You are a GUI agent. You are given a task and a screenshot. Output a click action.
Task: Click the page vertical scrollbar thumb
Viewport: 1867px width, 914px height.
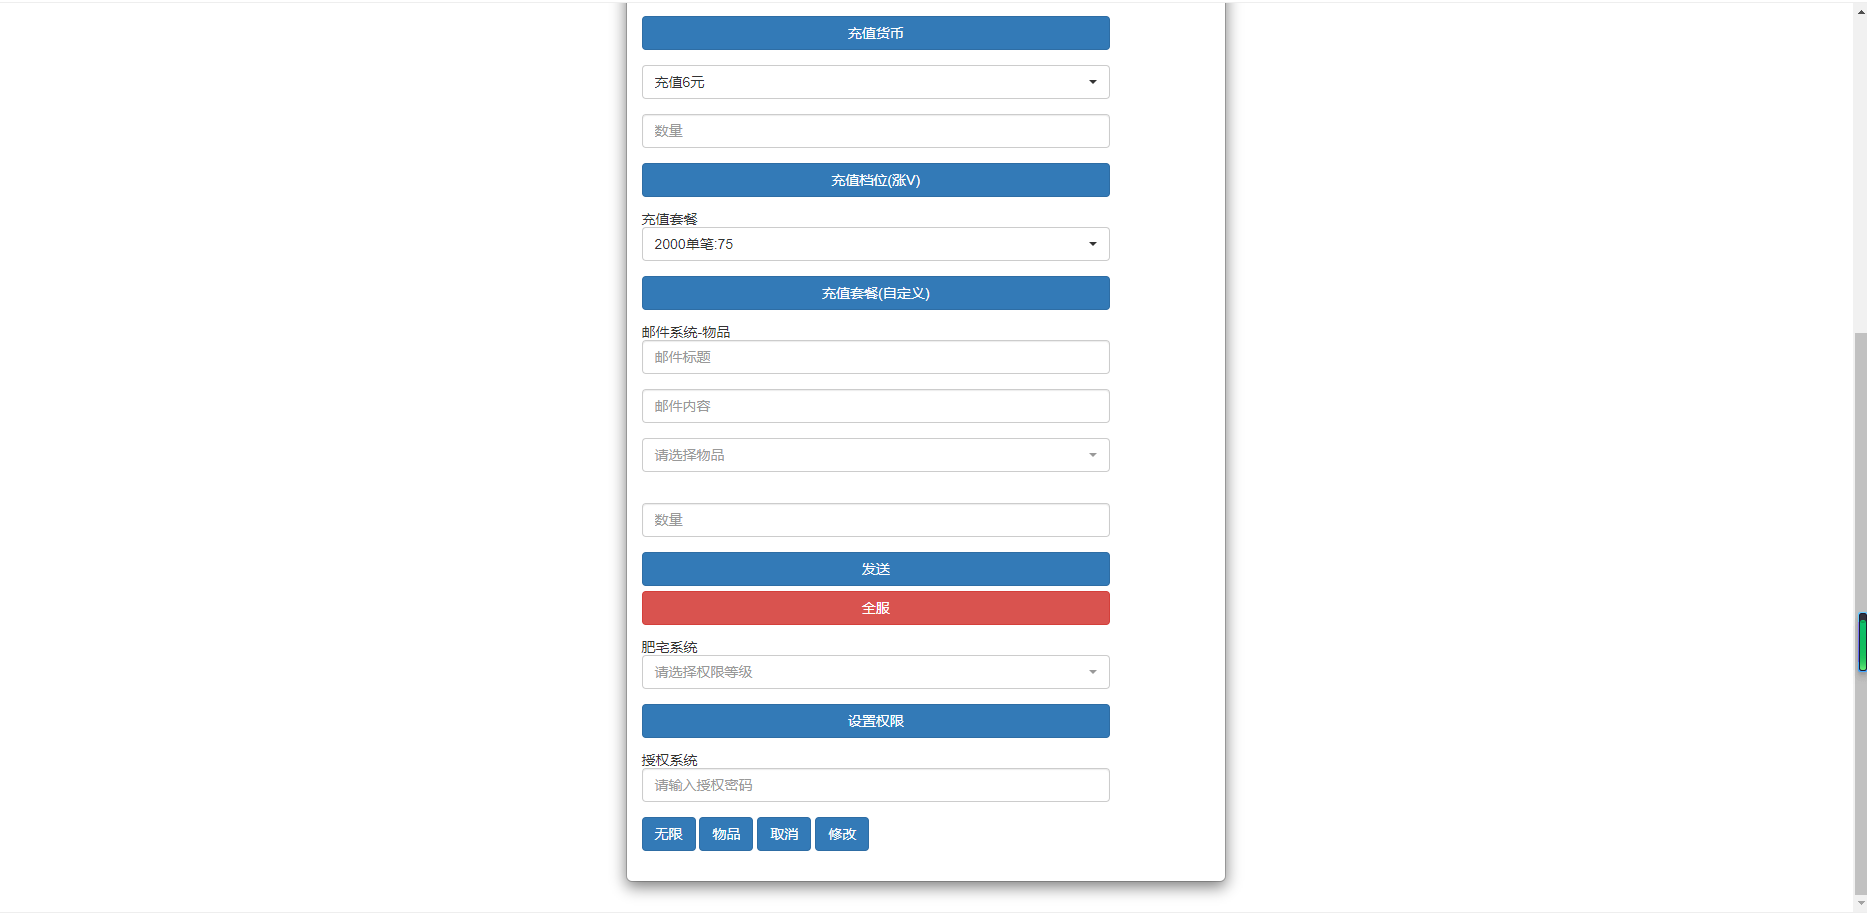click(x=1860, y=613)
